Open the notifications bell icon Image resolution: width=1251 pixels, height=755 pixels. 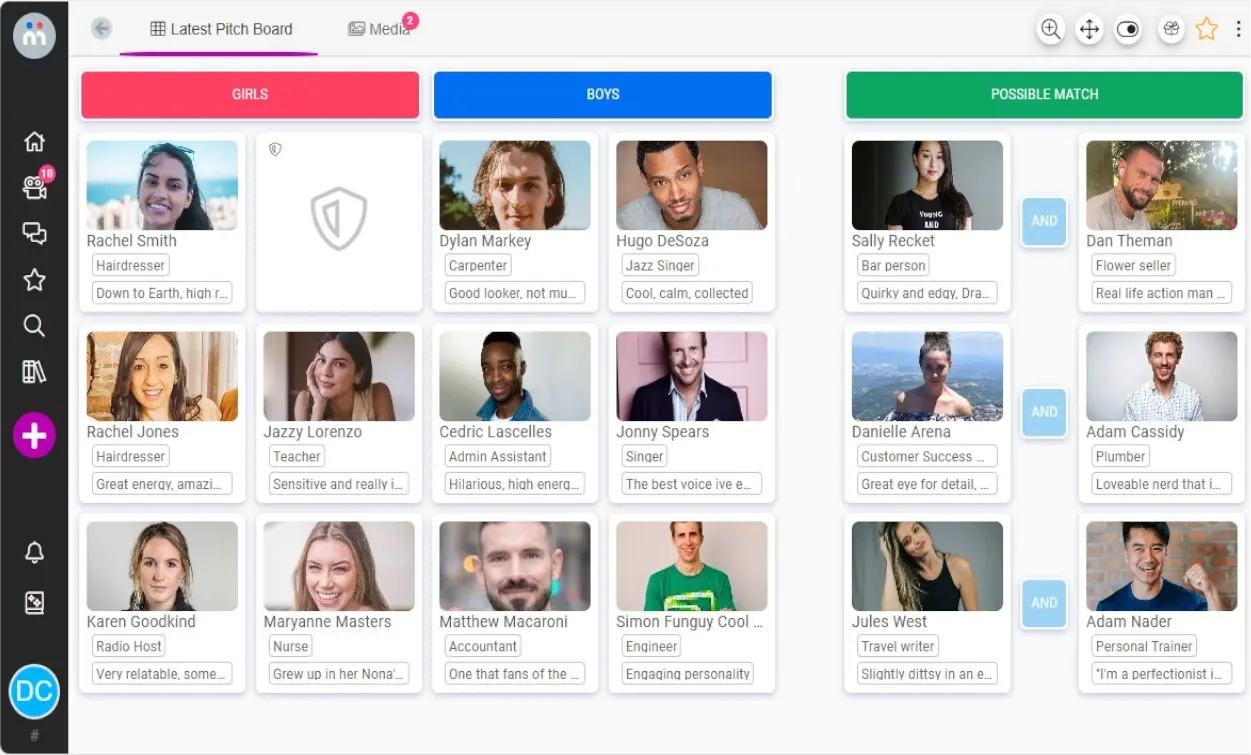tap(34, 552)
